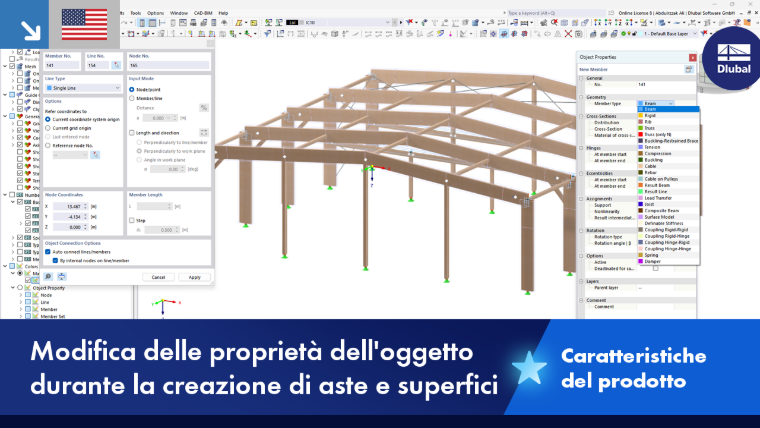Click the red X delete icon in second toolbar
The width and height of the screenshot is (760, 428).
(x=568, y=34)
